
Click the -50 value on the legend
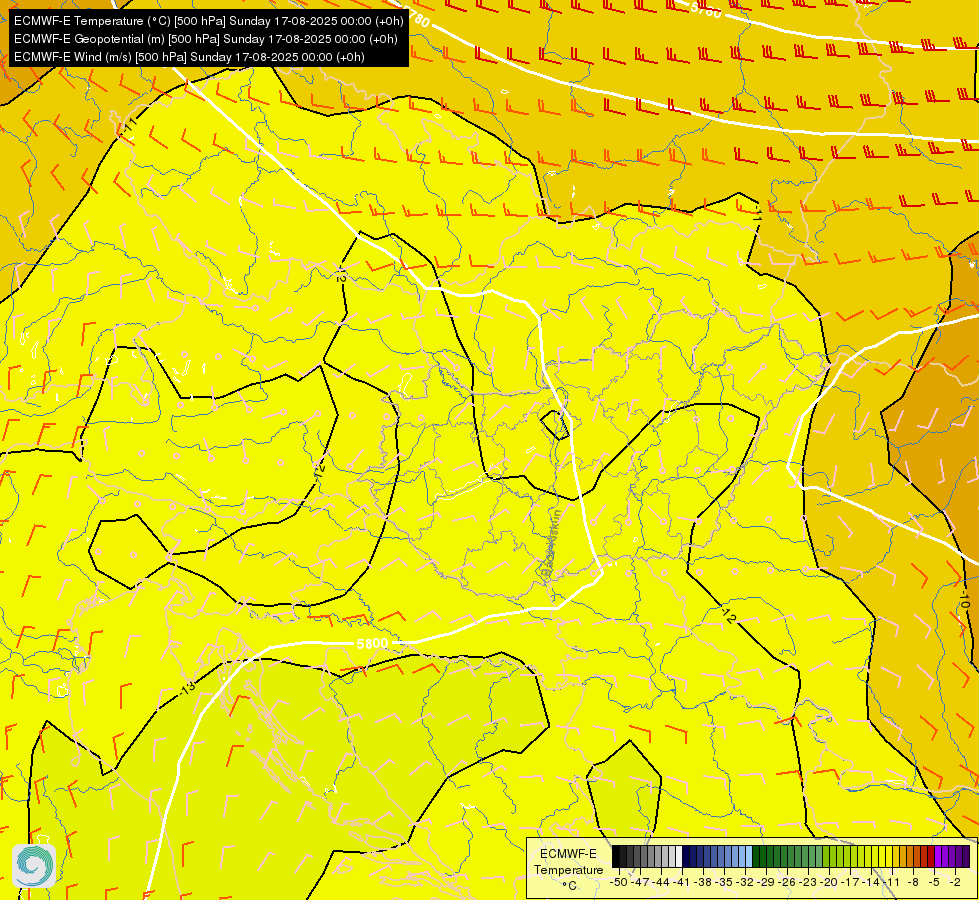[x=619, y=883]
